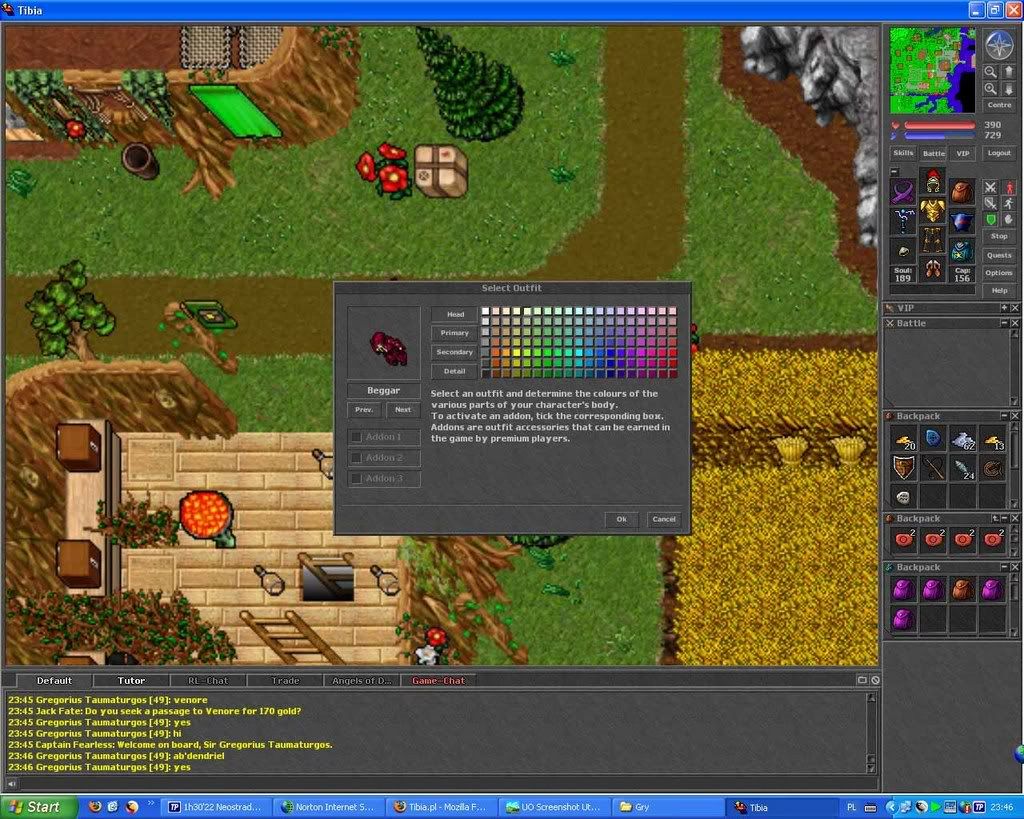1024x819 pixels.
Task: Cancel the Select Outfit dialog
Action: [664, 519]
